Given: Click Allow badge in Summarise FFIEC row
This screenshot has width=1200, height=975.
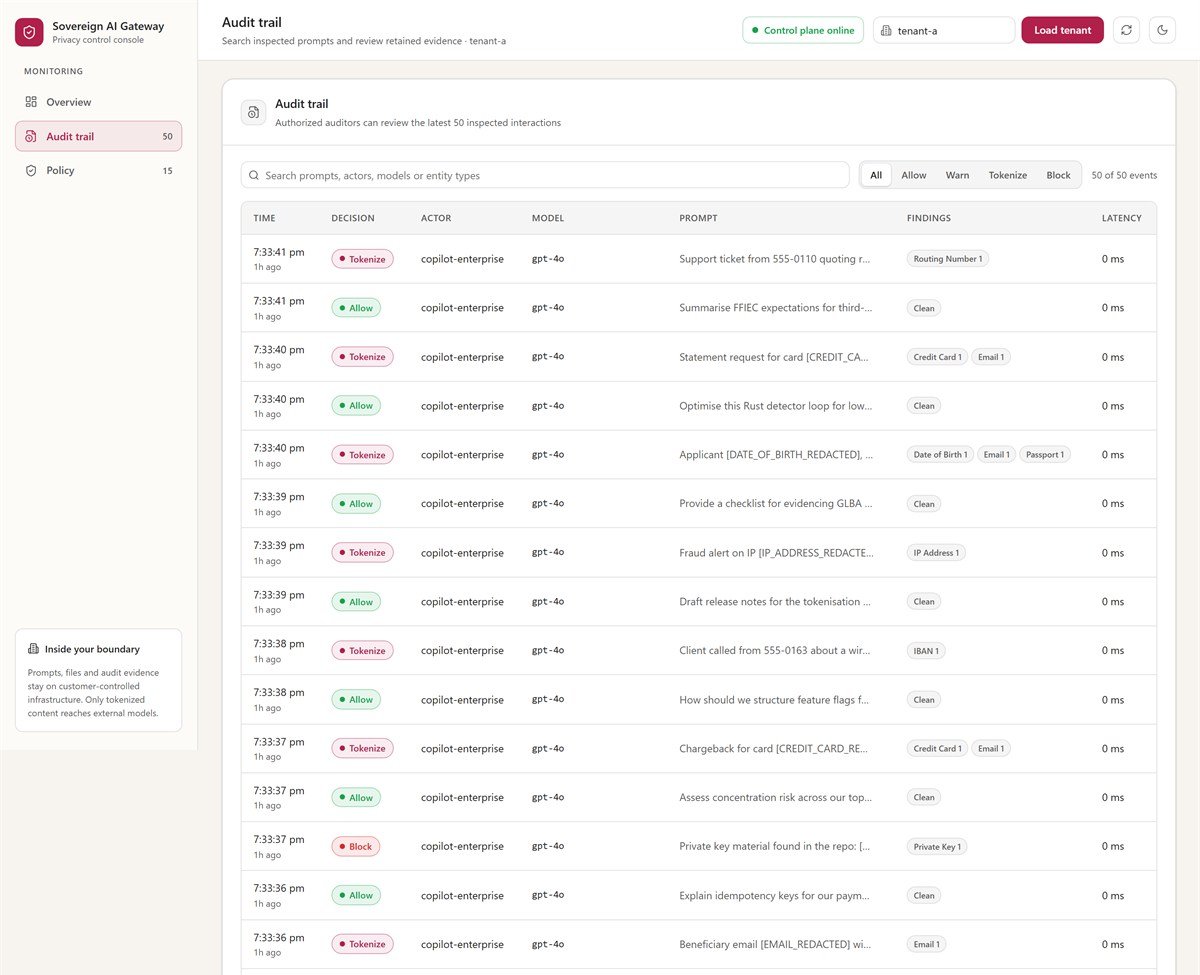Looking at the screenshot, I should point(356,308).
